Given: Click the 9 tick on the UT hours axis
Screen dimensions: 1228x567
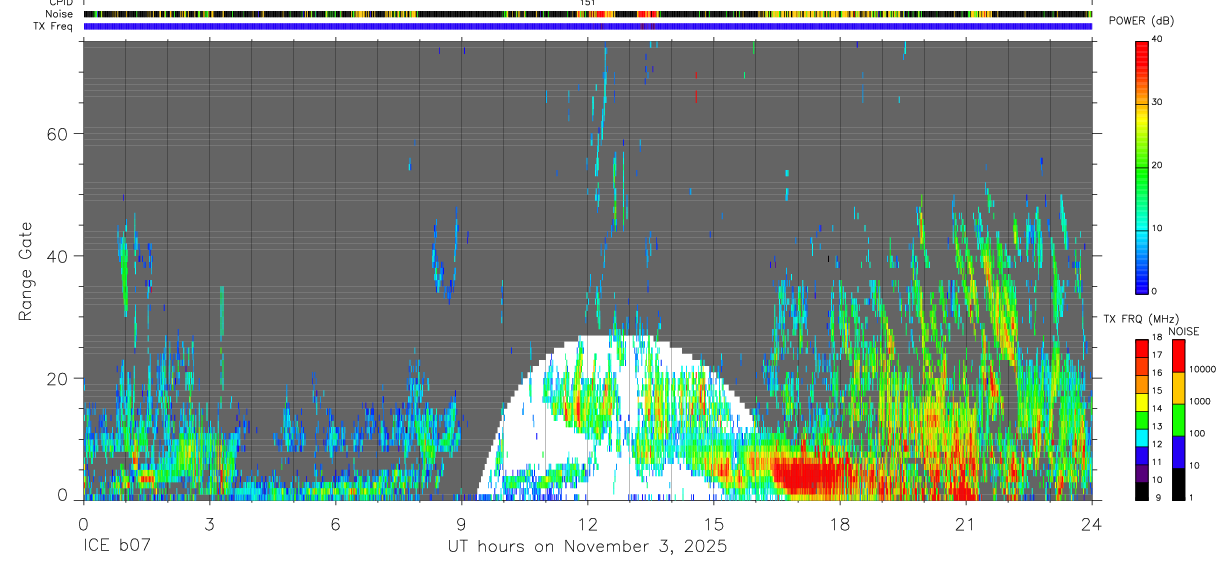Looking at the screenshot, I should tap(462, 523).
